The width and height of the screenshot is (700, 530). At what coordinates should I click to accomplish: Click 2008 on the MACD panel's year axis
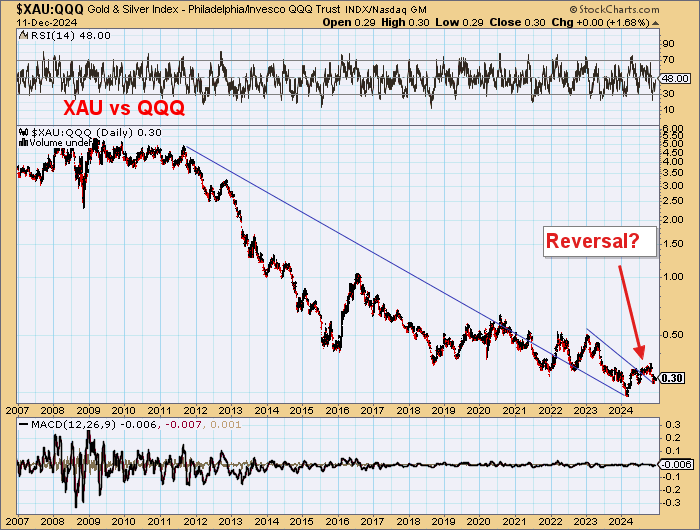[53, 522]
